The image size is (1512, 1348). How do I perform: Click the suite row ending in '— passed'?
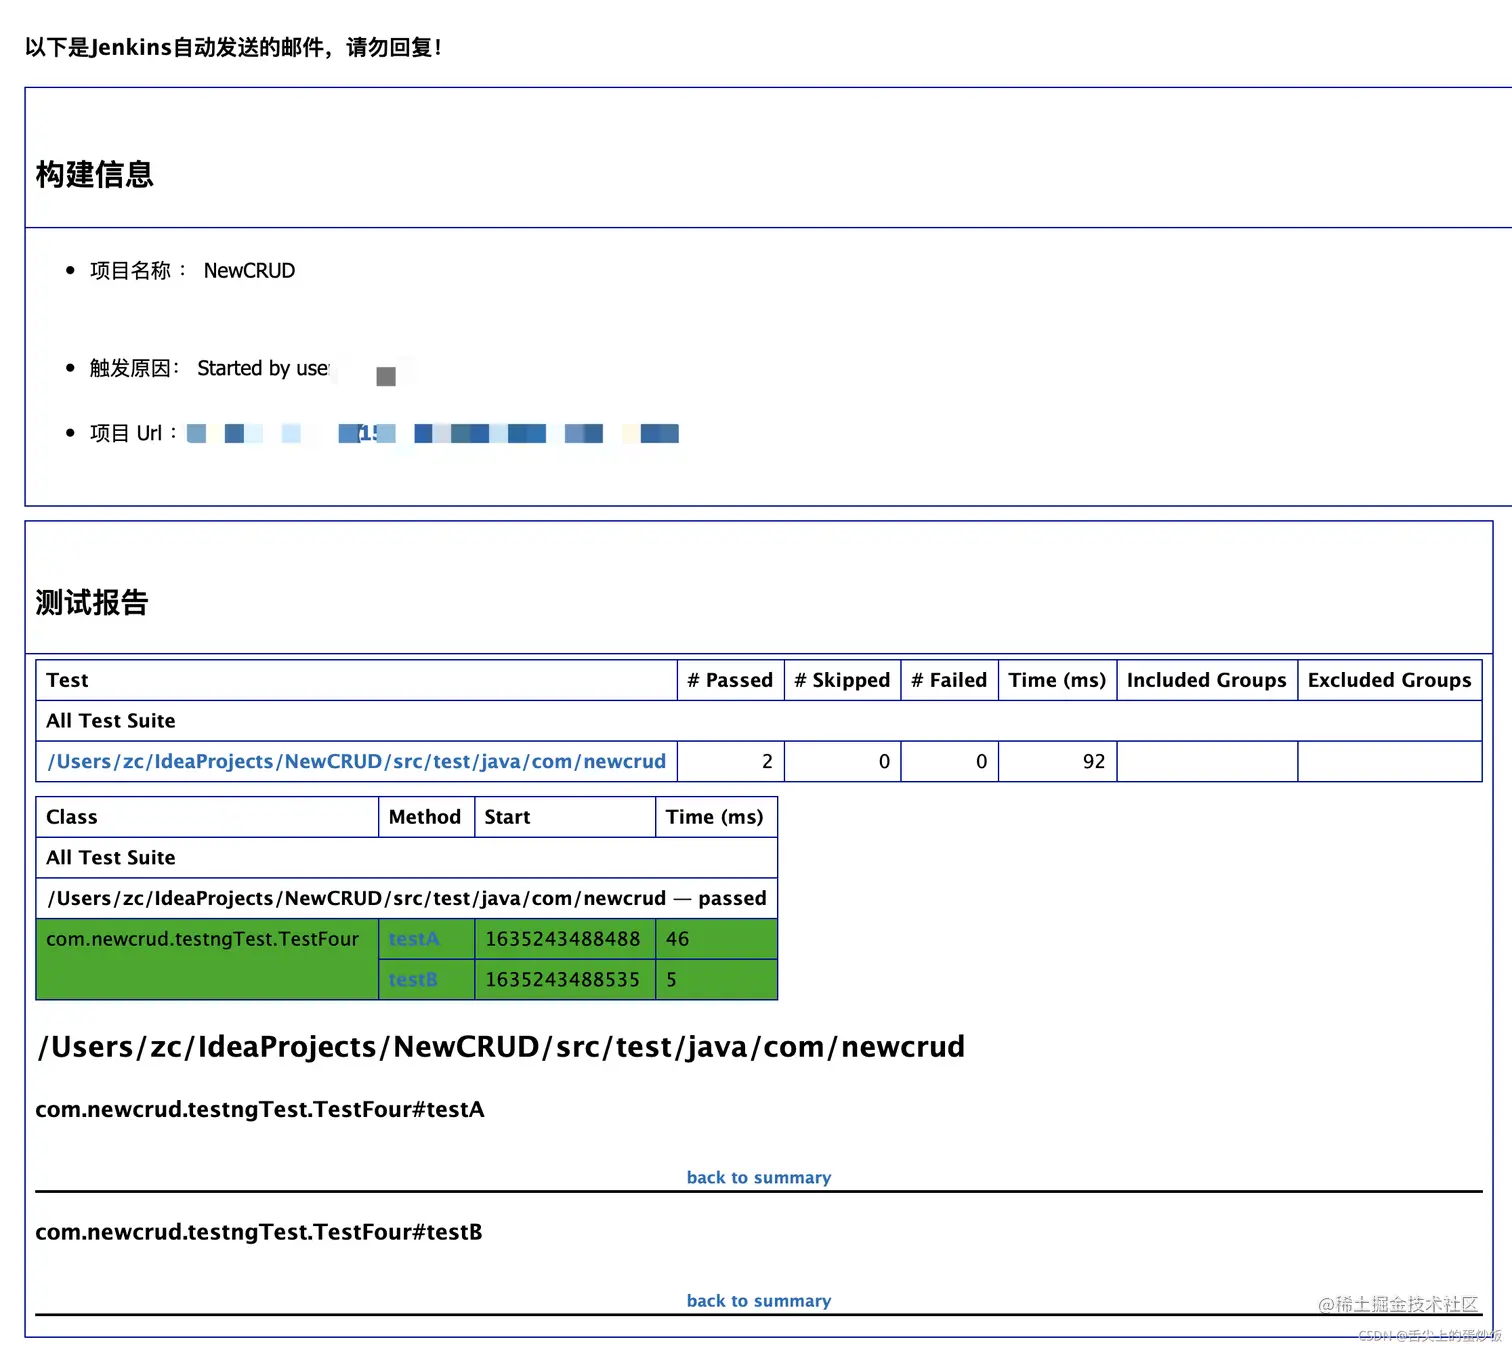click(406, 898)
